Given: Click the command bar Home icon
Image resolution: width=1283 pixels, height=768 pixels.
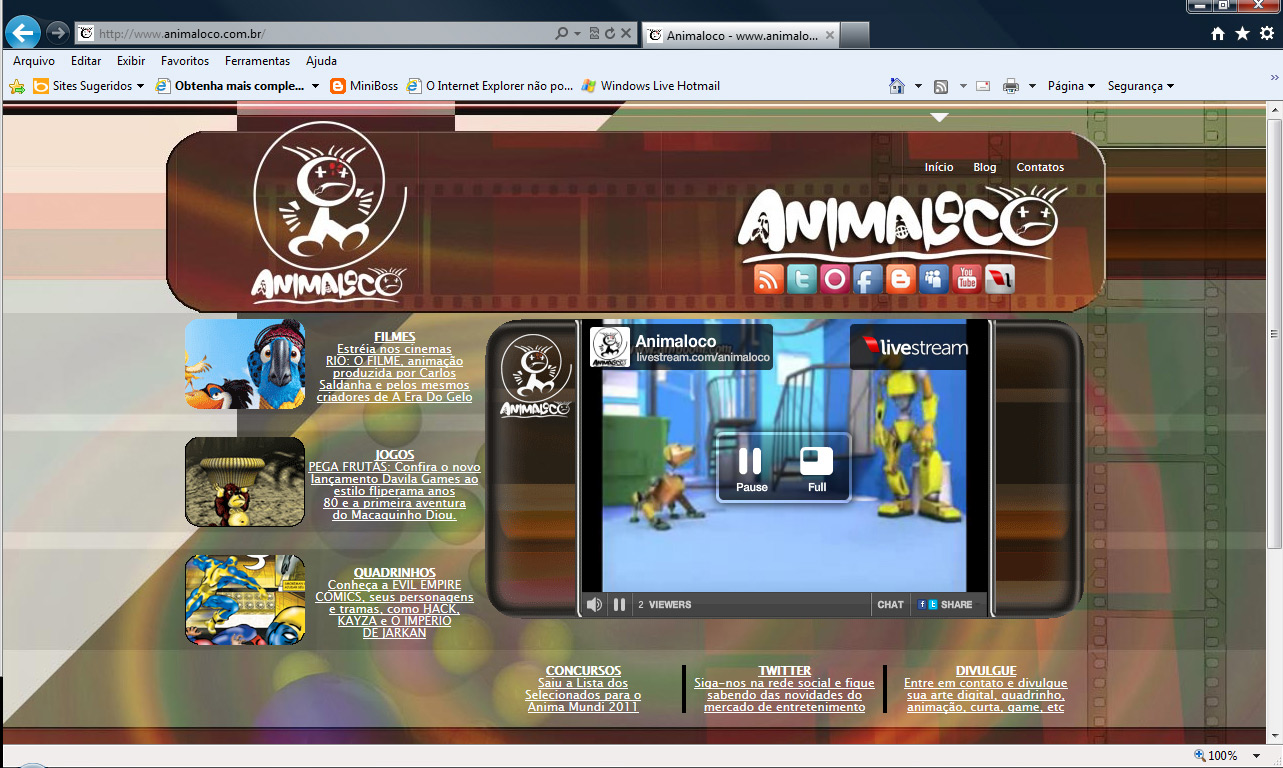Looking at the screenshot, I should [x=897, y=86].
